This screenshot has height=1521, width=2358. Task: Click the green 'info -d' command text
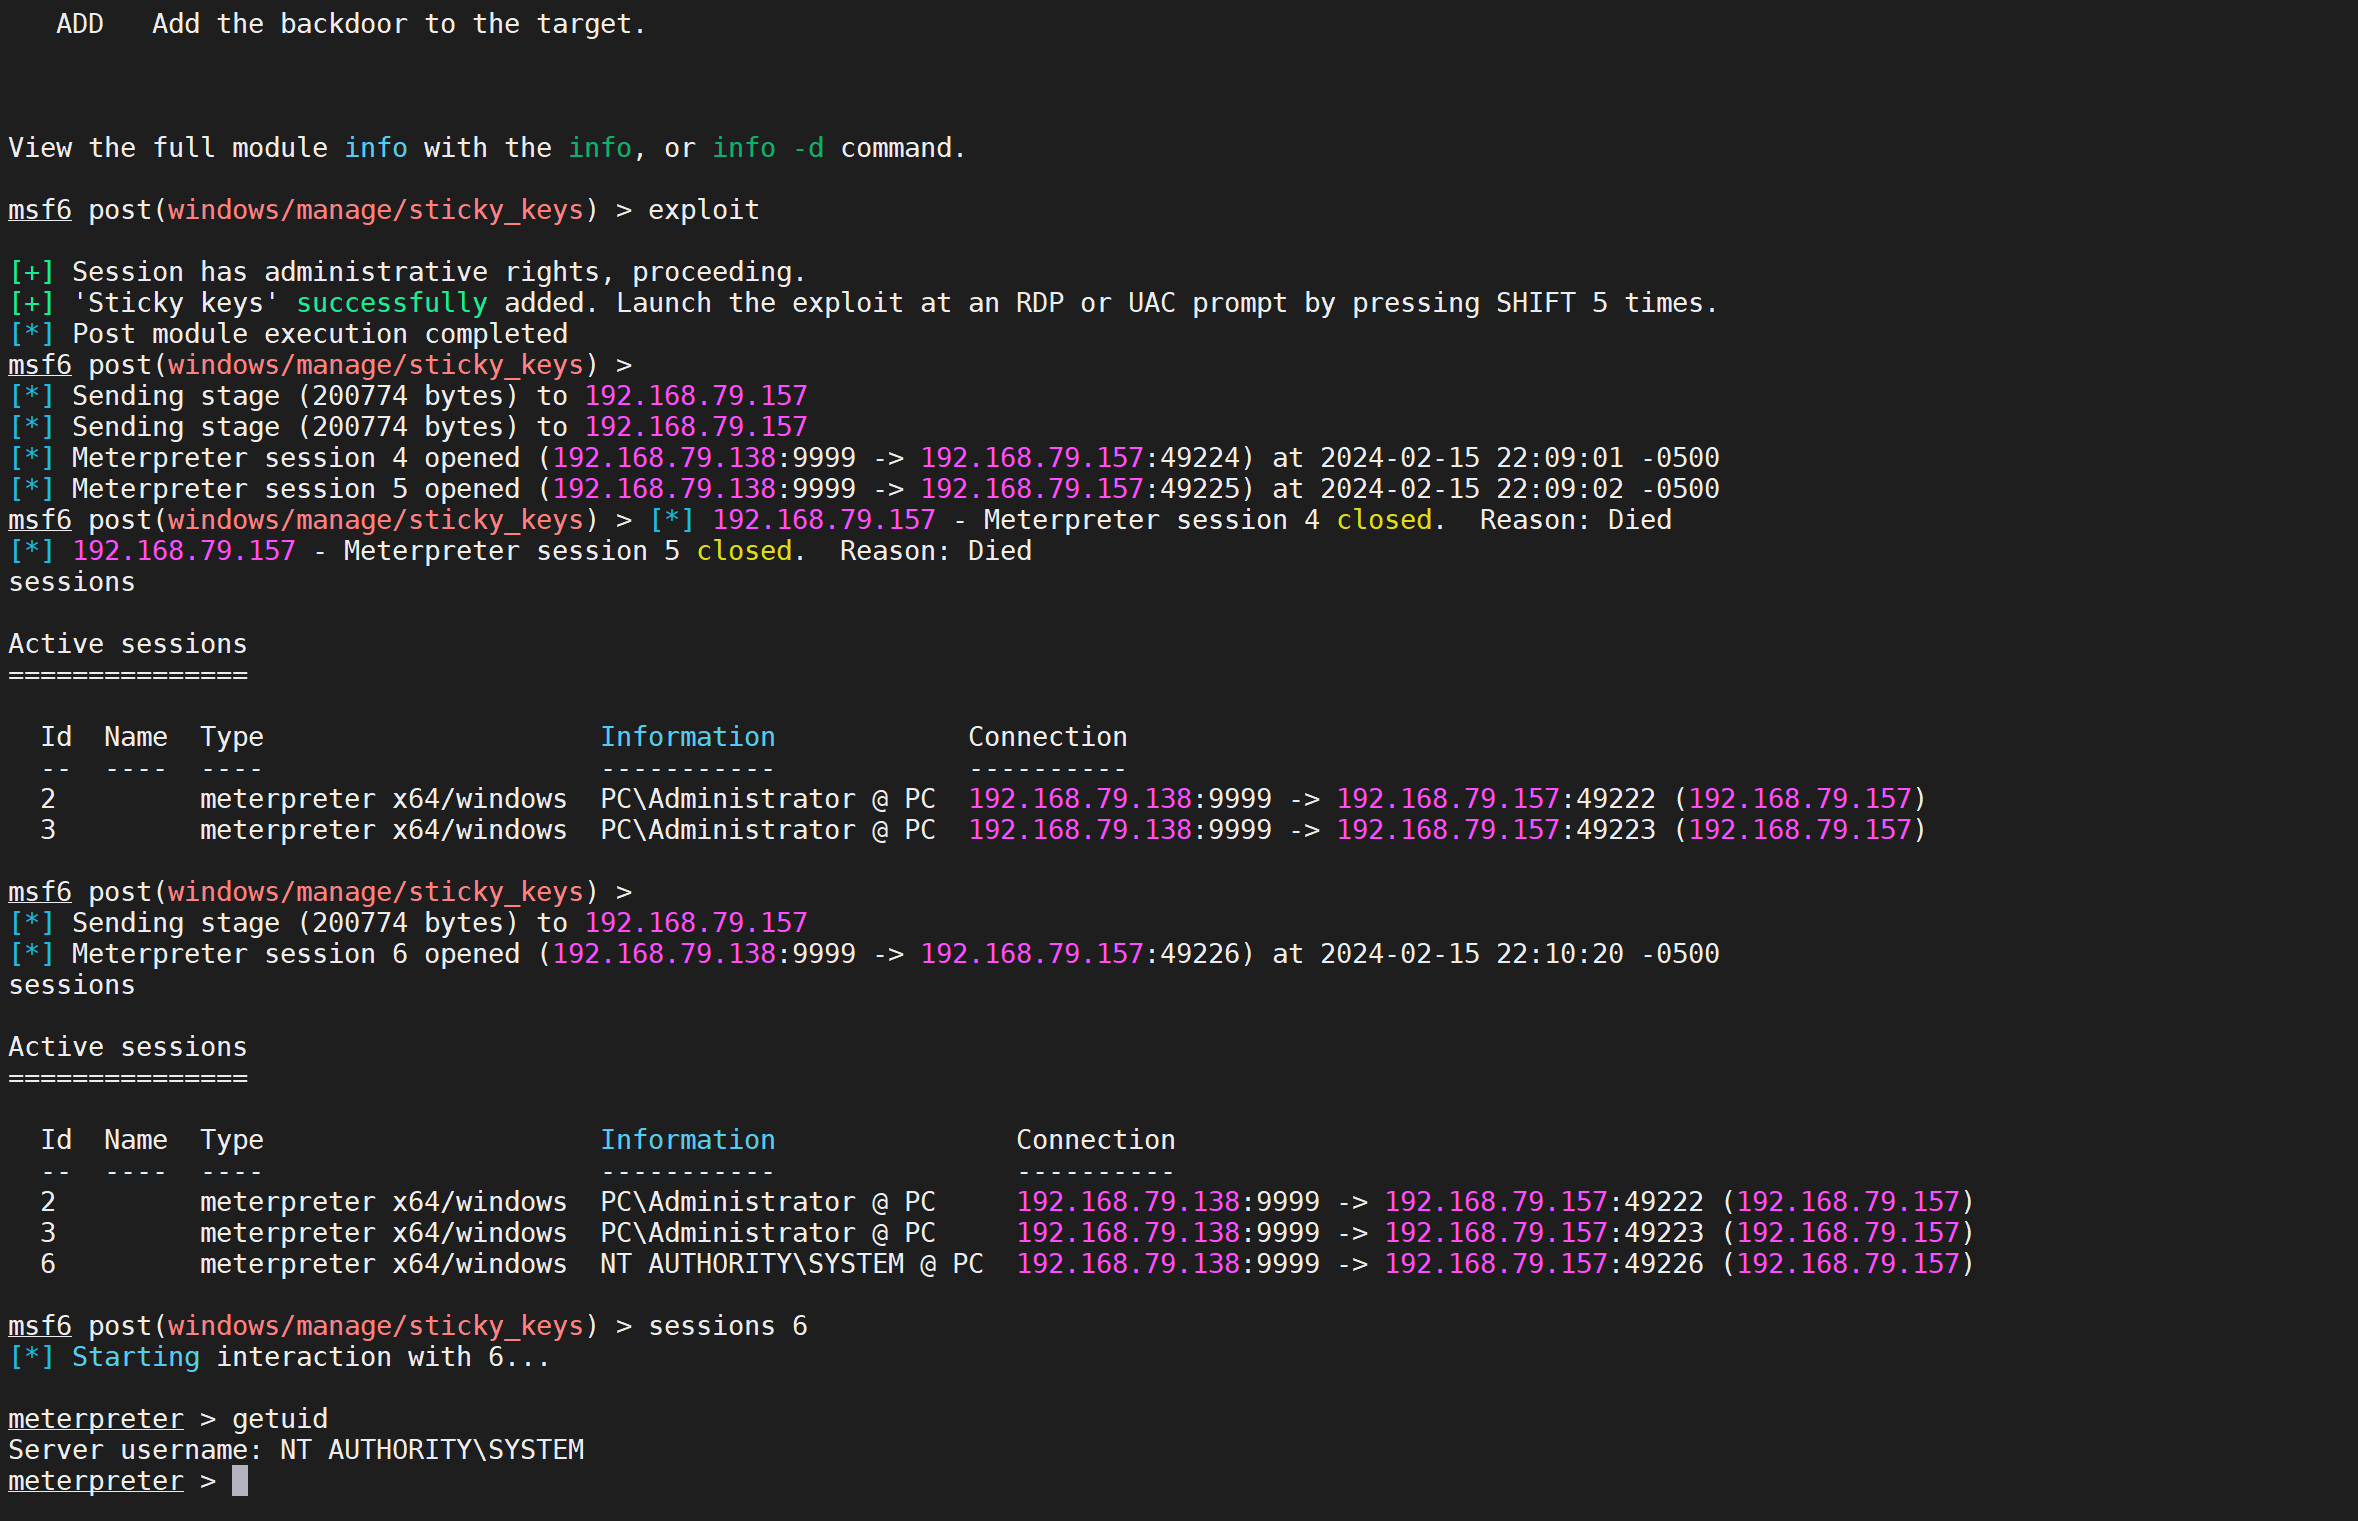767,148
